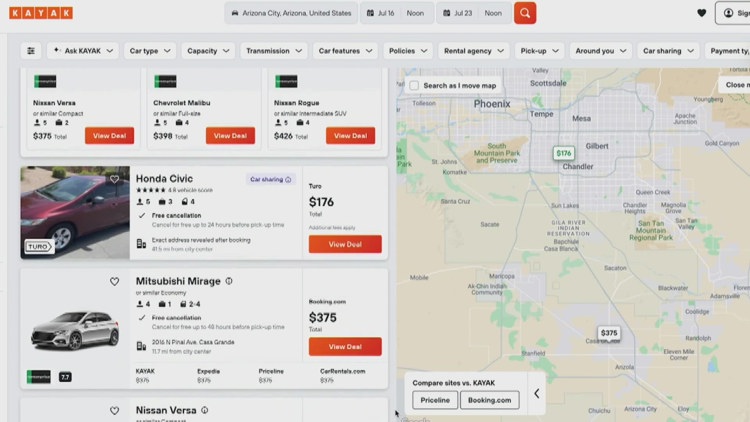The image size is (750, 422).
Task: Click Enterprise logo on Chevrolet Malibu card
Action: (x=165, y=81)
